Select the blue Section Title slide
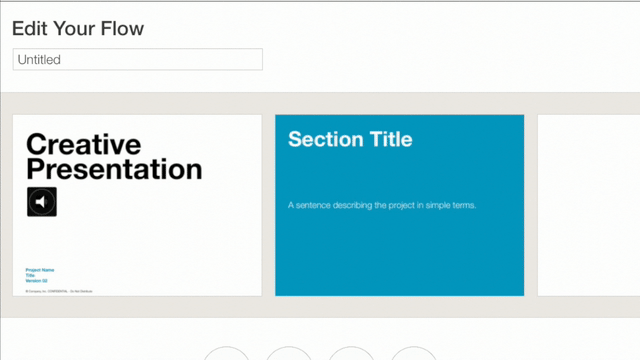Viewport: 640px width, 360px height. (400, 205)
